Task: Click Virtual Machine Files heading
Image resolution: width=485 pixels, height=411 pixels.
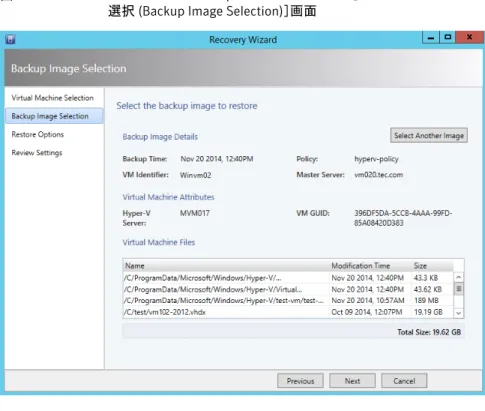Action: pyautogui.click(x=159, y=242)
